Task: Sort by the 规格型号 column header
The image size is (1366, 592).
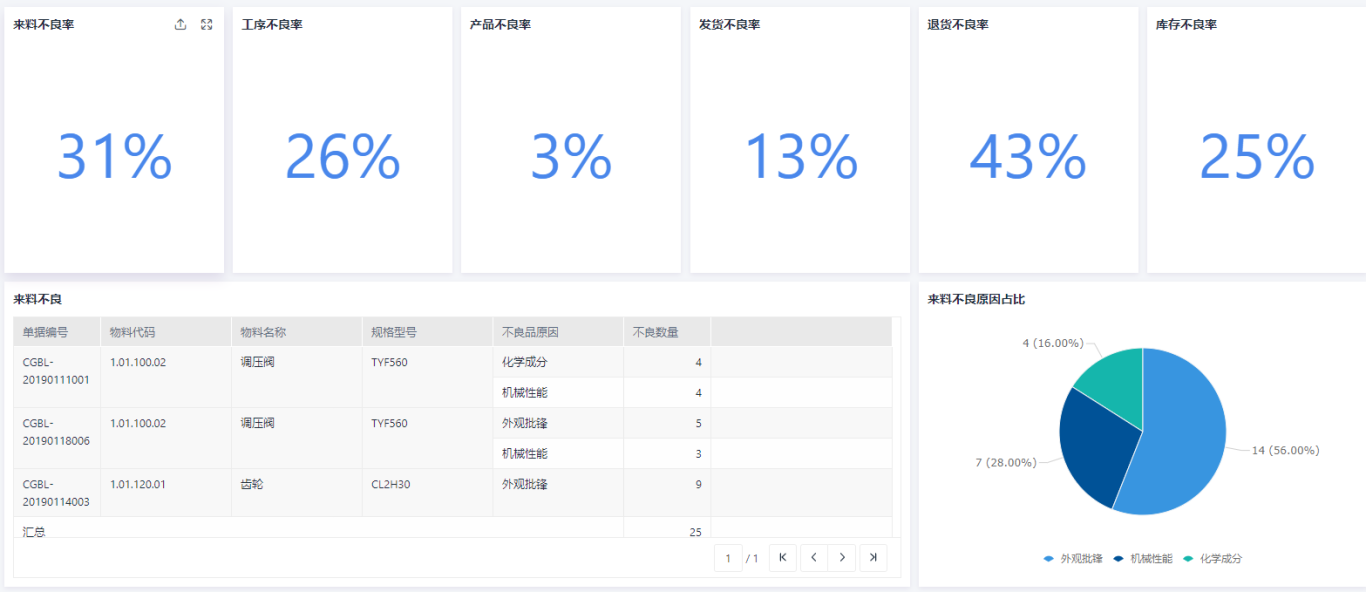Action: (427, 332)
